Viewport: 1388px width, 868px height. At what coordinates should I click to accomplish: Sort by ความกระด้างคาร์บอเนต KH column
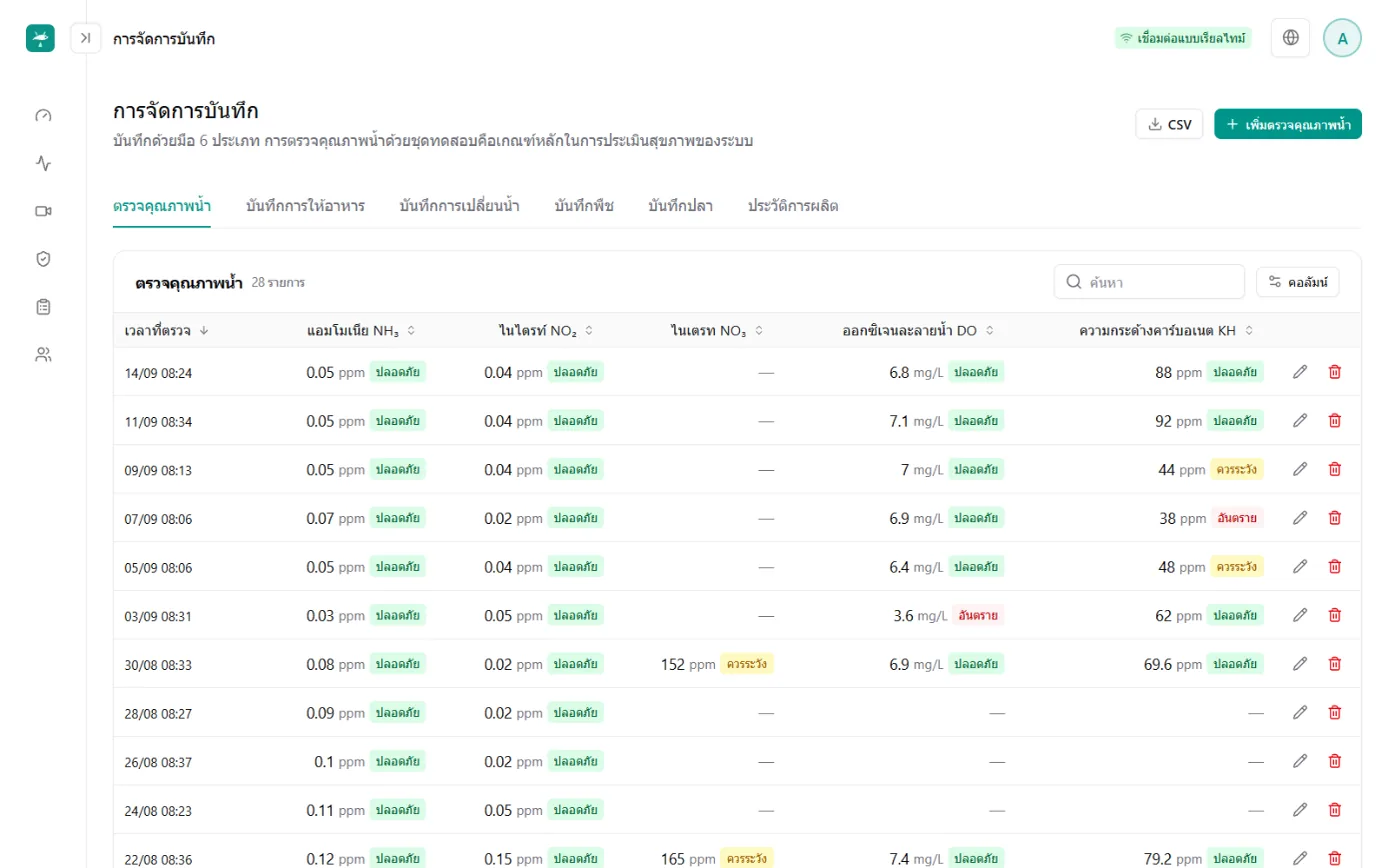click(x=1166, y=330)
